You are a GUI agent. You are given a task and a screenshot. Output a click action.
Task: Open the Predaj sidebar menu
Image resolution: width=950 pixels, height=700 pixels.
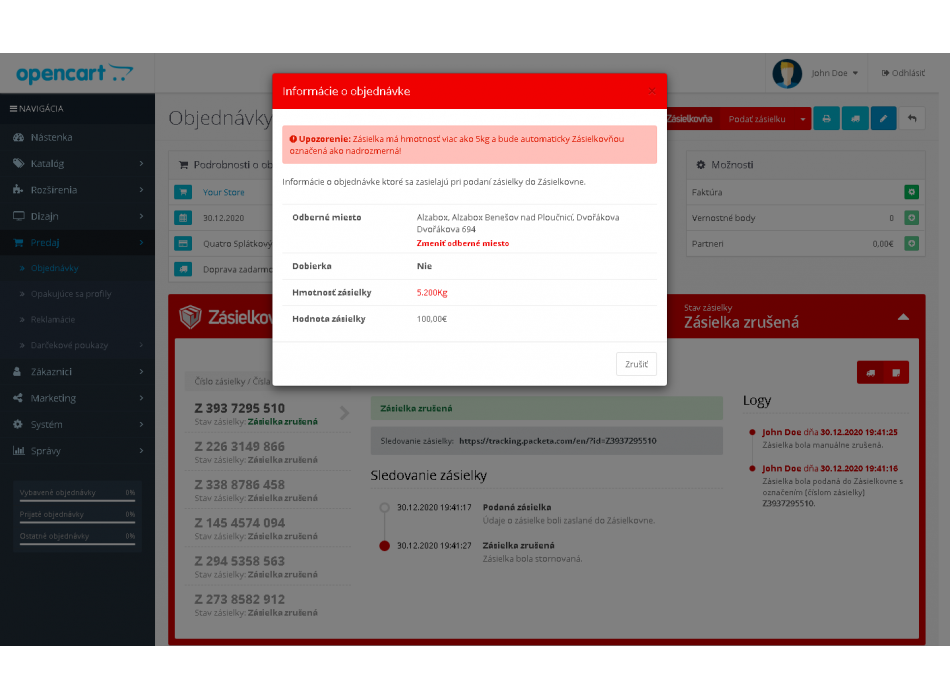pyautogui.click(x=78, y=242)
